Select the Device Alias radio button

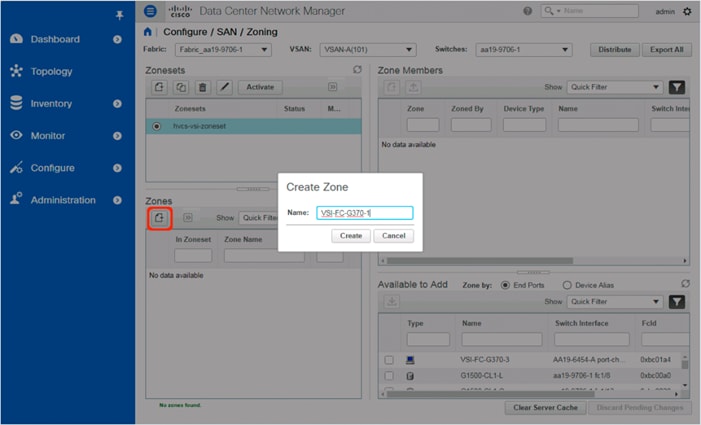pos(567,285)
